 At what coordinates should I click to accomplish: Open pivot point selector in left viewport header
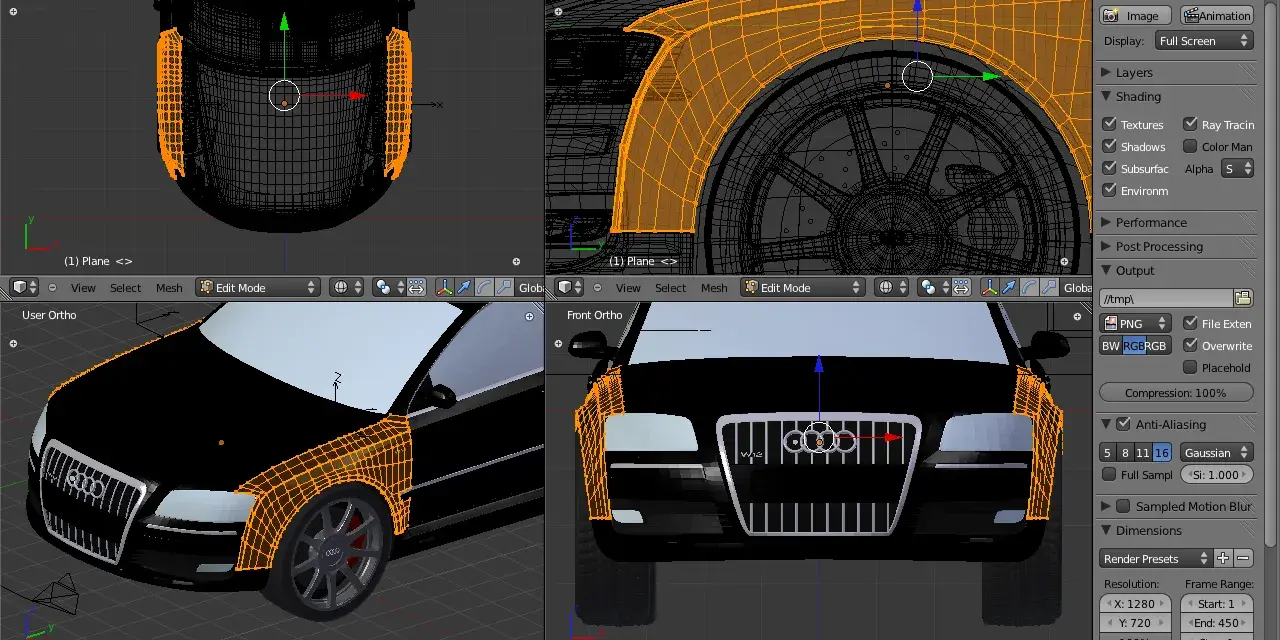click(388, 287)
